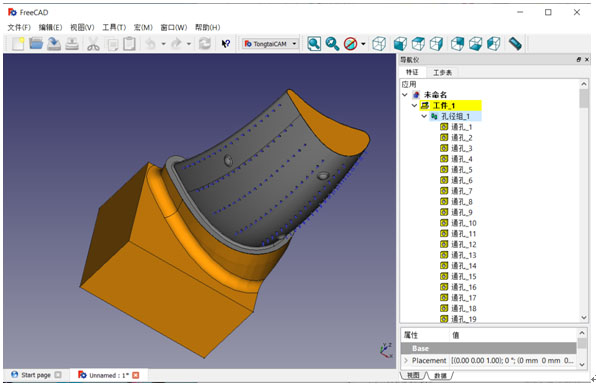This screenshot has height=385, width=596.
Task: Select 通孔_10 in the tree
Action: (x=463, y=223)
